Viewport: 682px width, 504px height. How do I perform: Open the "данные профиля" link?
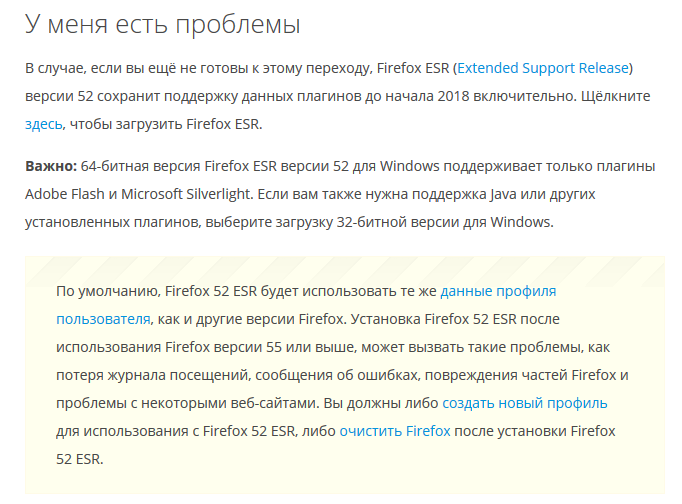[x=498, y=291]
